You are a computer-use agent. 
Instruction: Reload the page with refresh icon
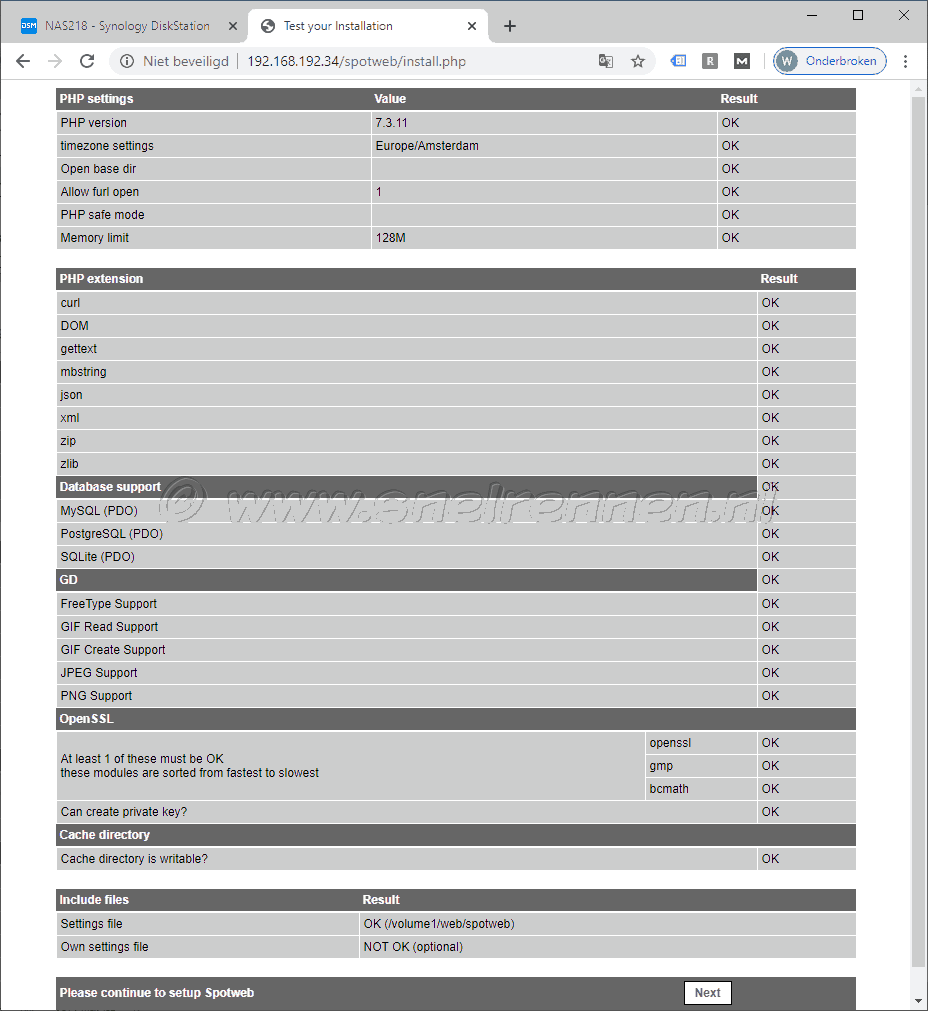87,61
